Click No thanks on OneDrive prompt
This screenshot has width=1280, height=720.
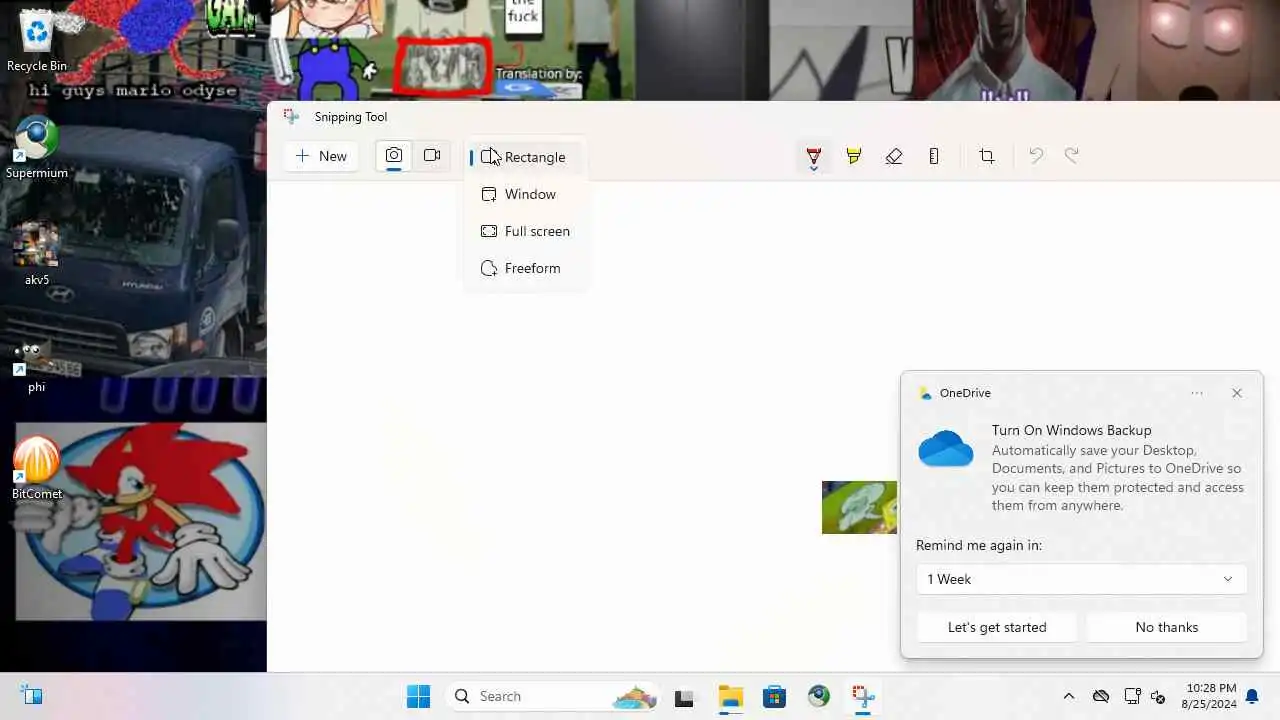point(1167,627)
